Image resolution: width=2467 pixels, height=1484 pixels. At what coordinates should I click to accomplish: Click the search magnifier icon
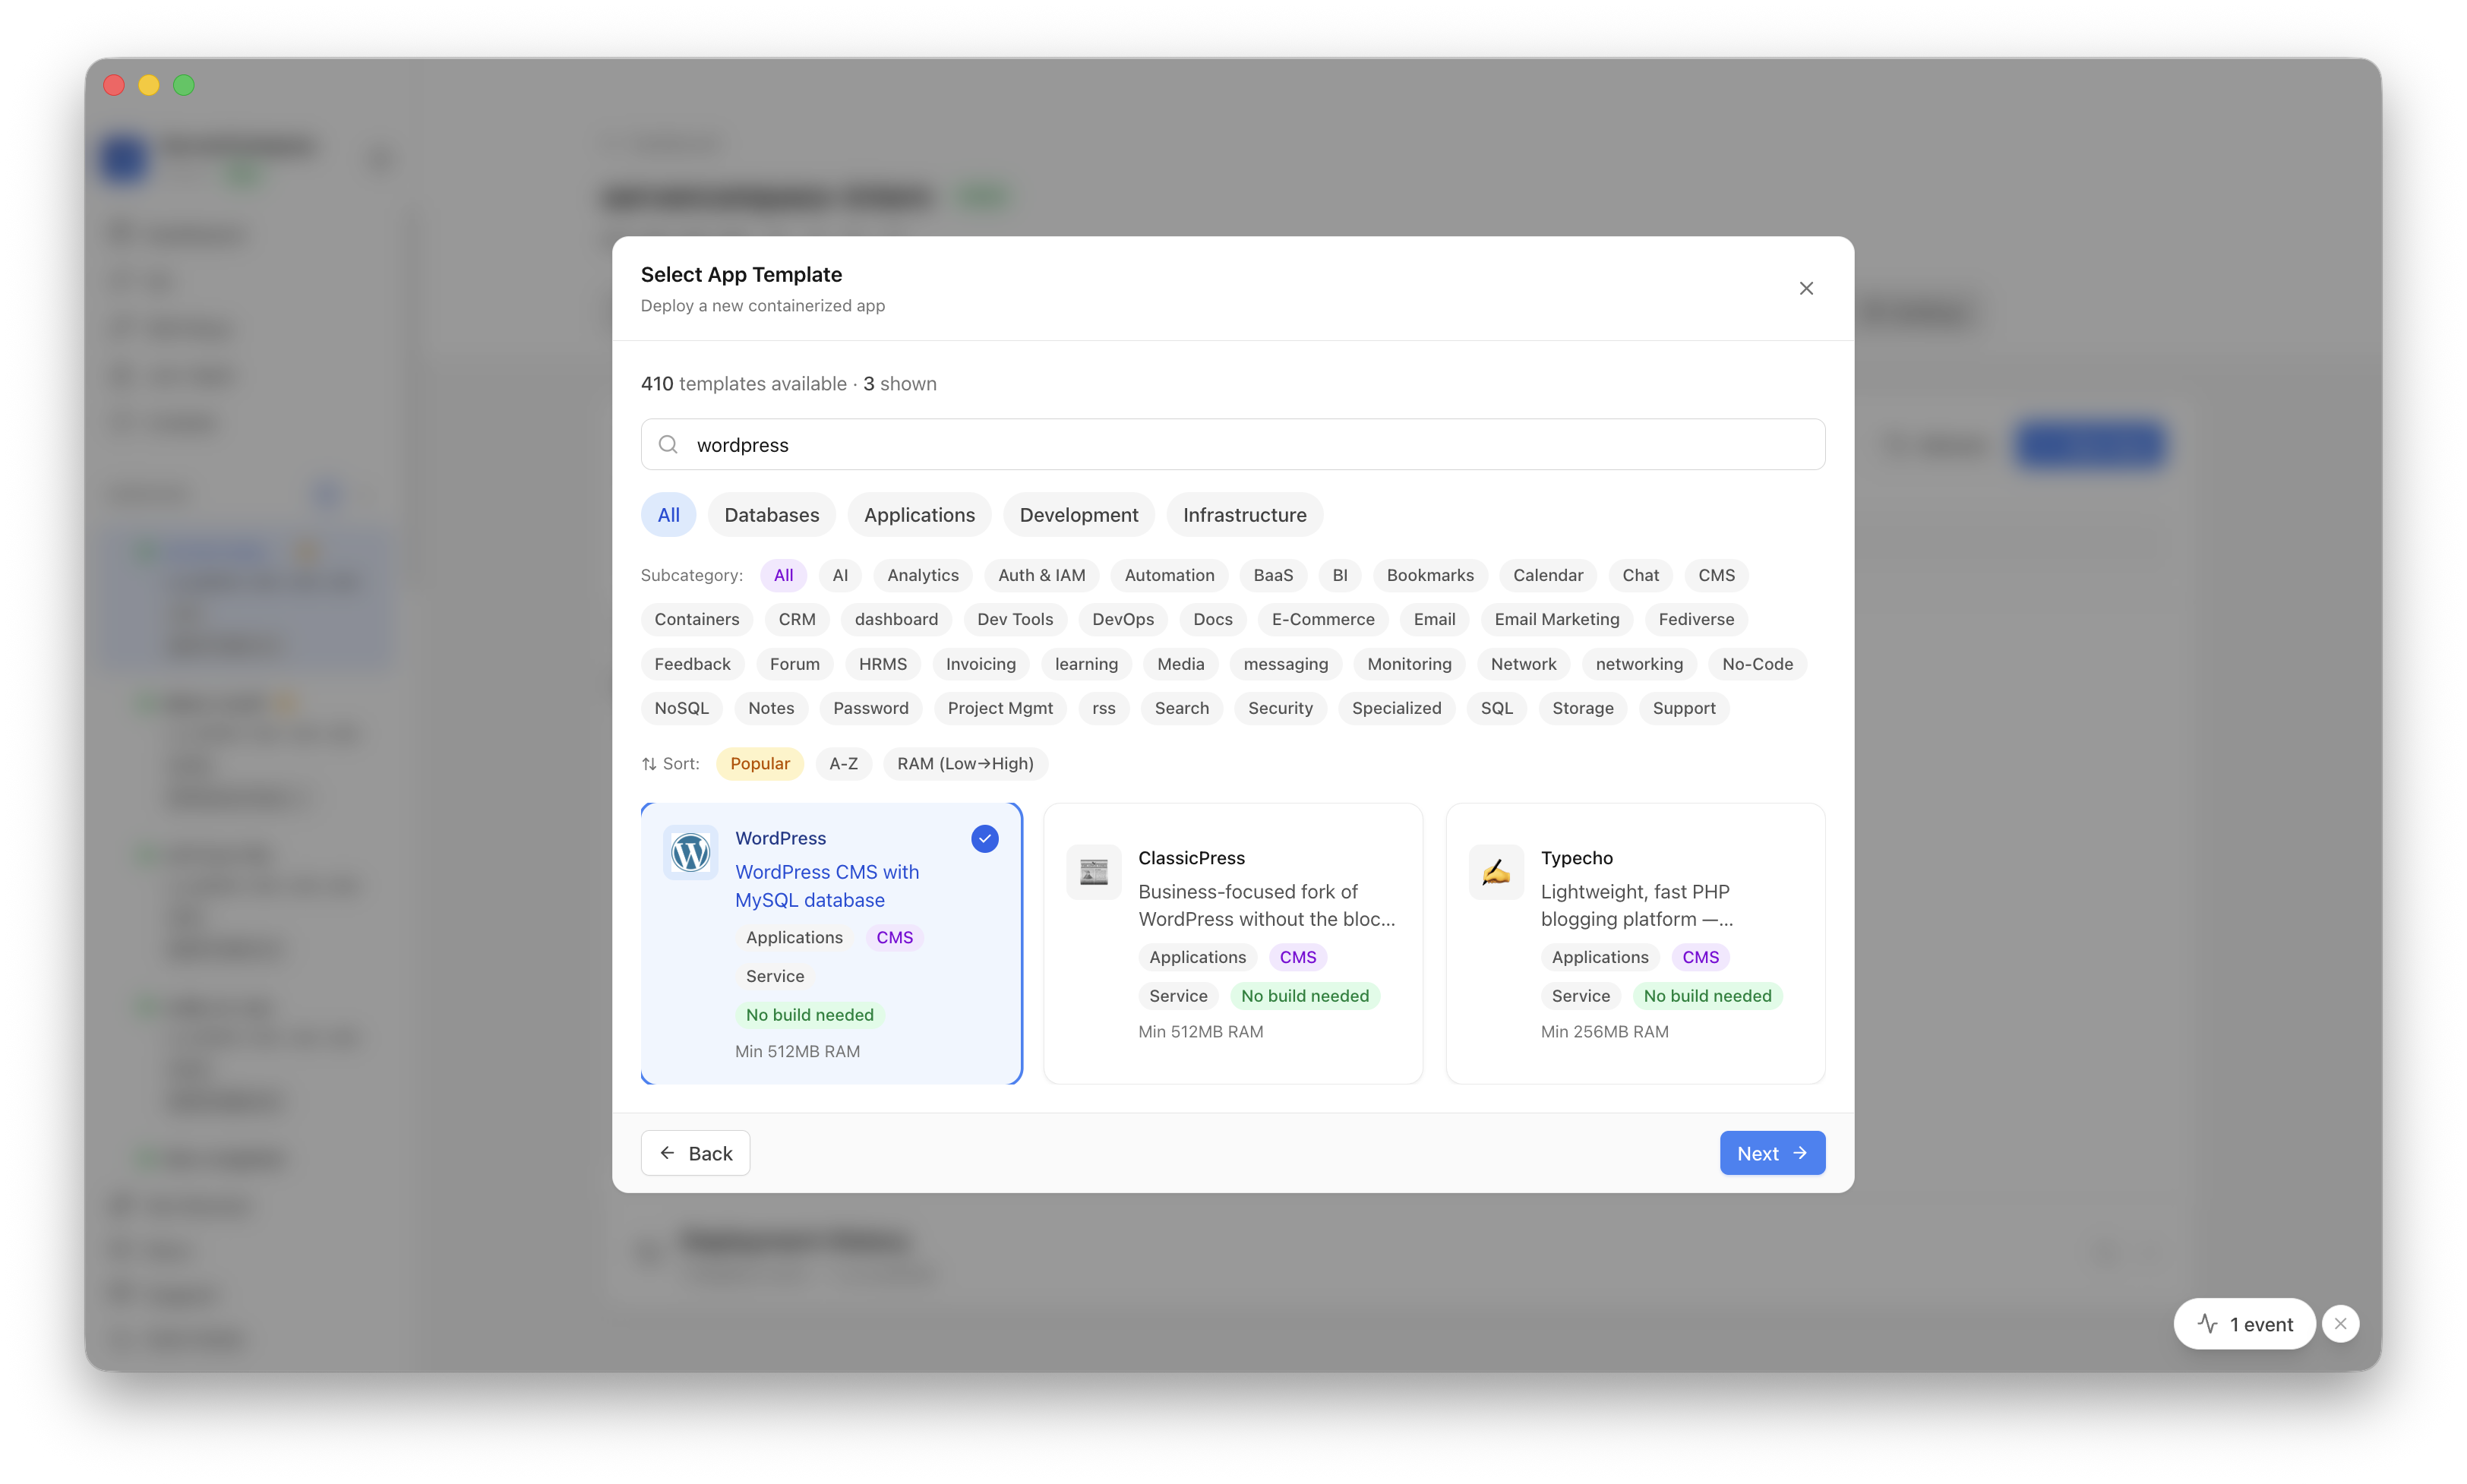click(x=668, y=444)
